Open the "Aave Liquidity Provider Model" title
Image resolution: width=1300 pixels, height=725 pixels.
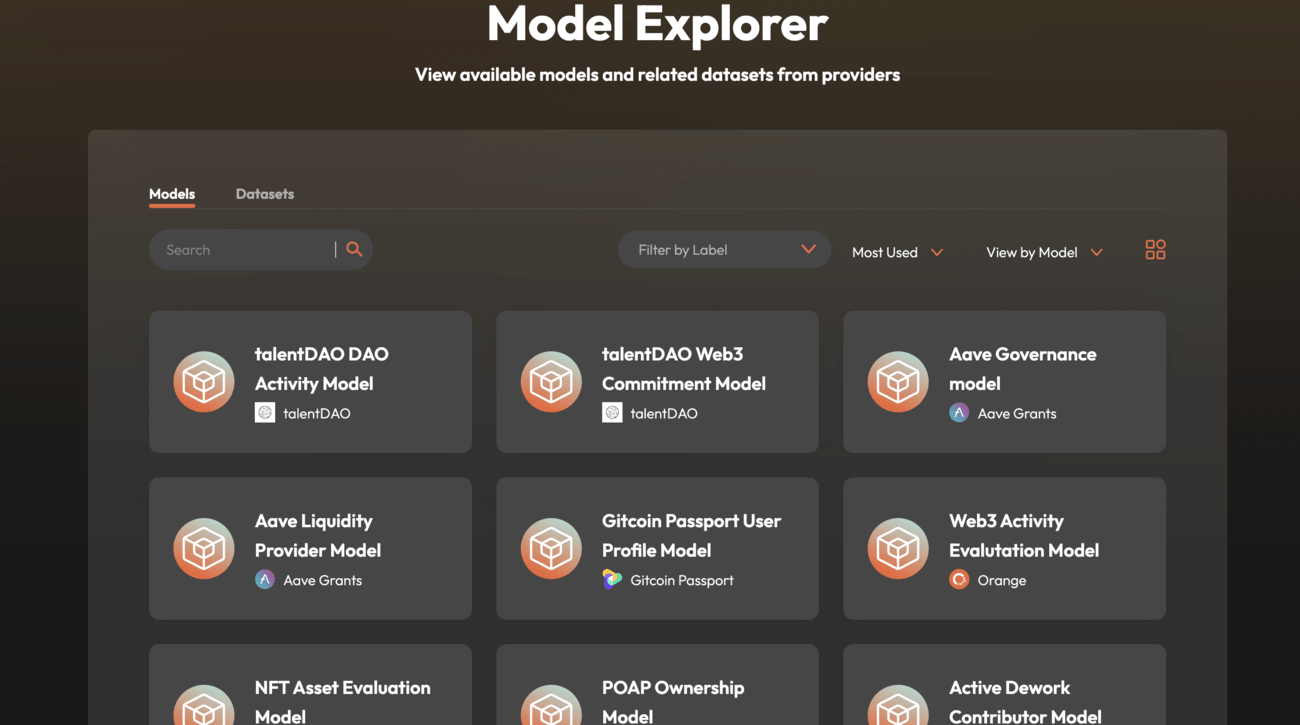[318, 535]
